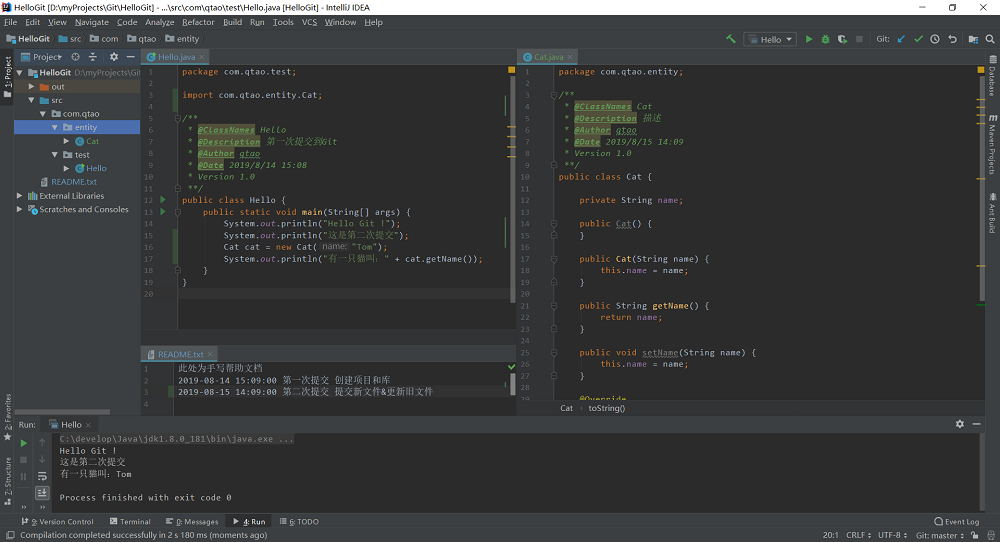1000x542 pixels.
Task: Expand Scratches and Consoles node
Action: [x=20, y=209]
